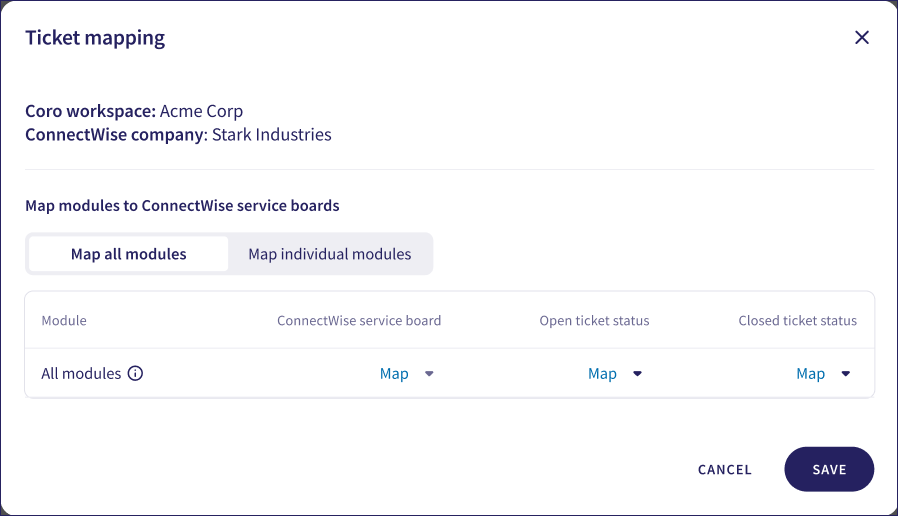Image resolution: width=898 pixels, height=516 pixels.
Task: Click the Closed ticket status column header
Action: (x=797, y=321)
